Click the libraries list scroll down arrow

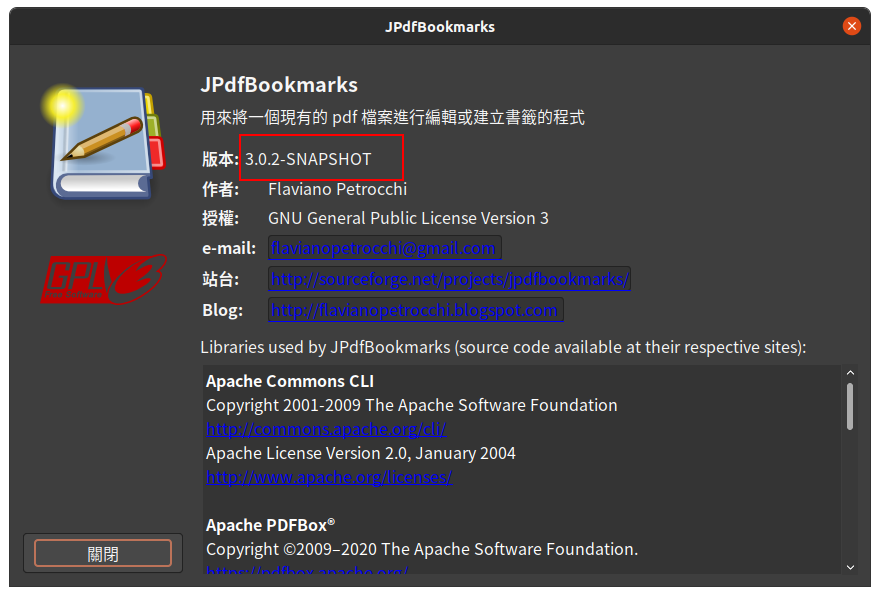850,567
